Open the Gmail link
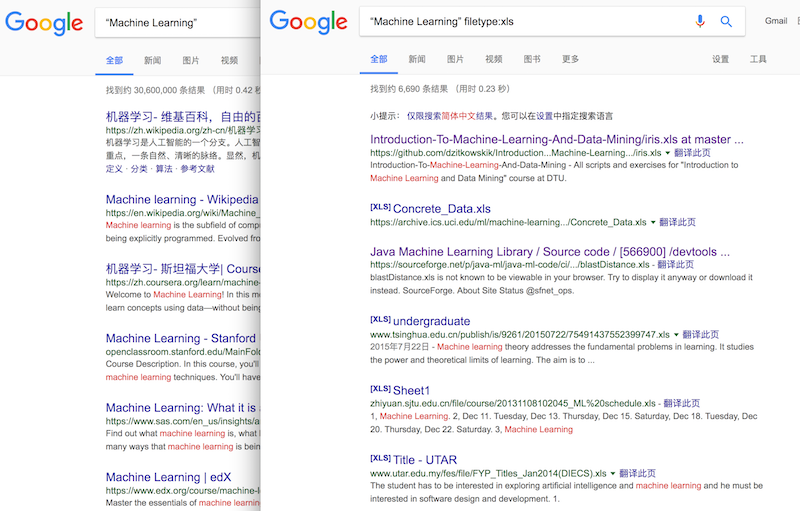Viewport: 800px width, 511px height. pos(776,21)
